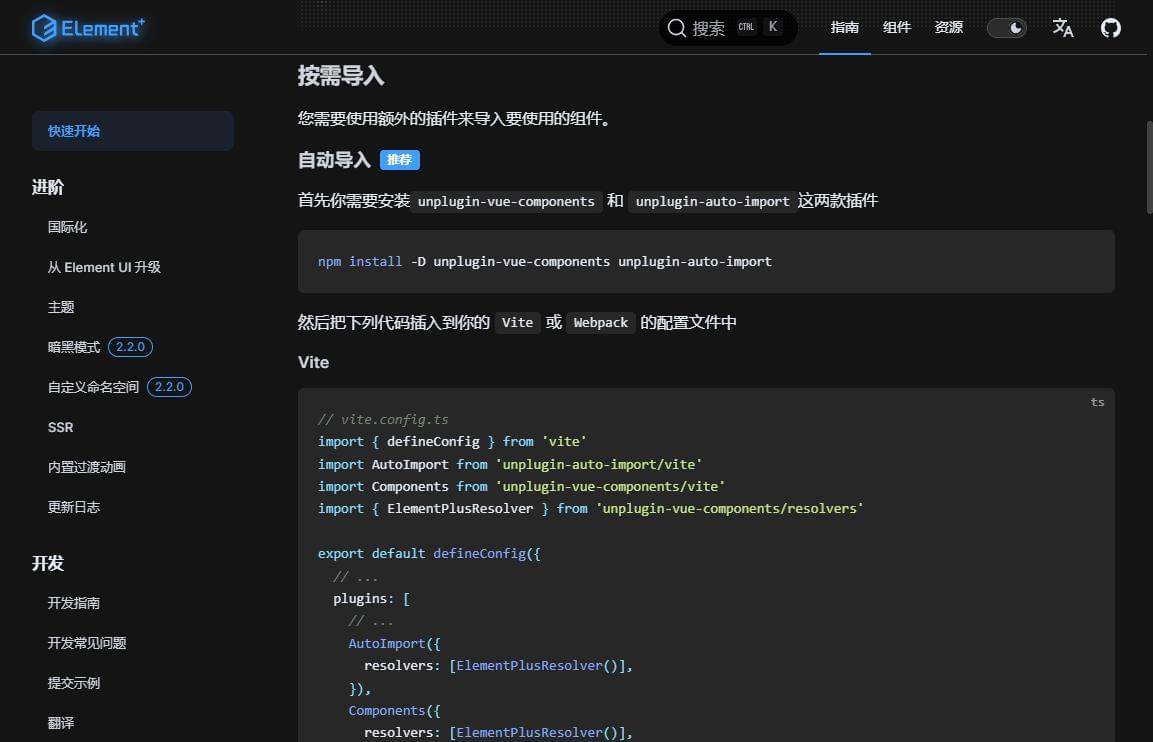
Task: Click the Element Plus logo
Action: click(x=88, y=28)
